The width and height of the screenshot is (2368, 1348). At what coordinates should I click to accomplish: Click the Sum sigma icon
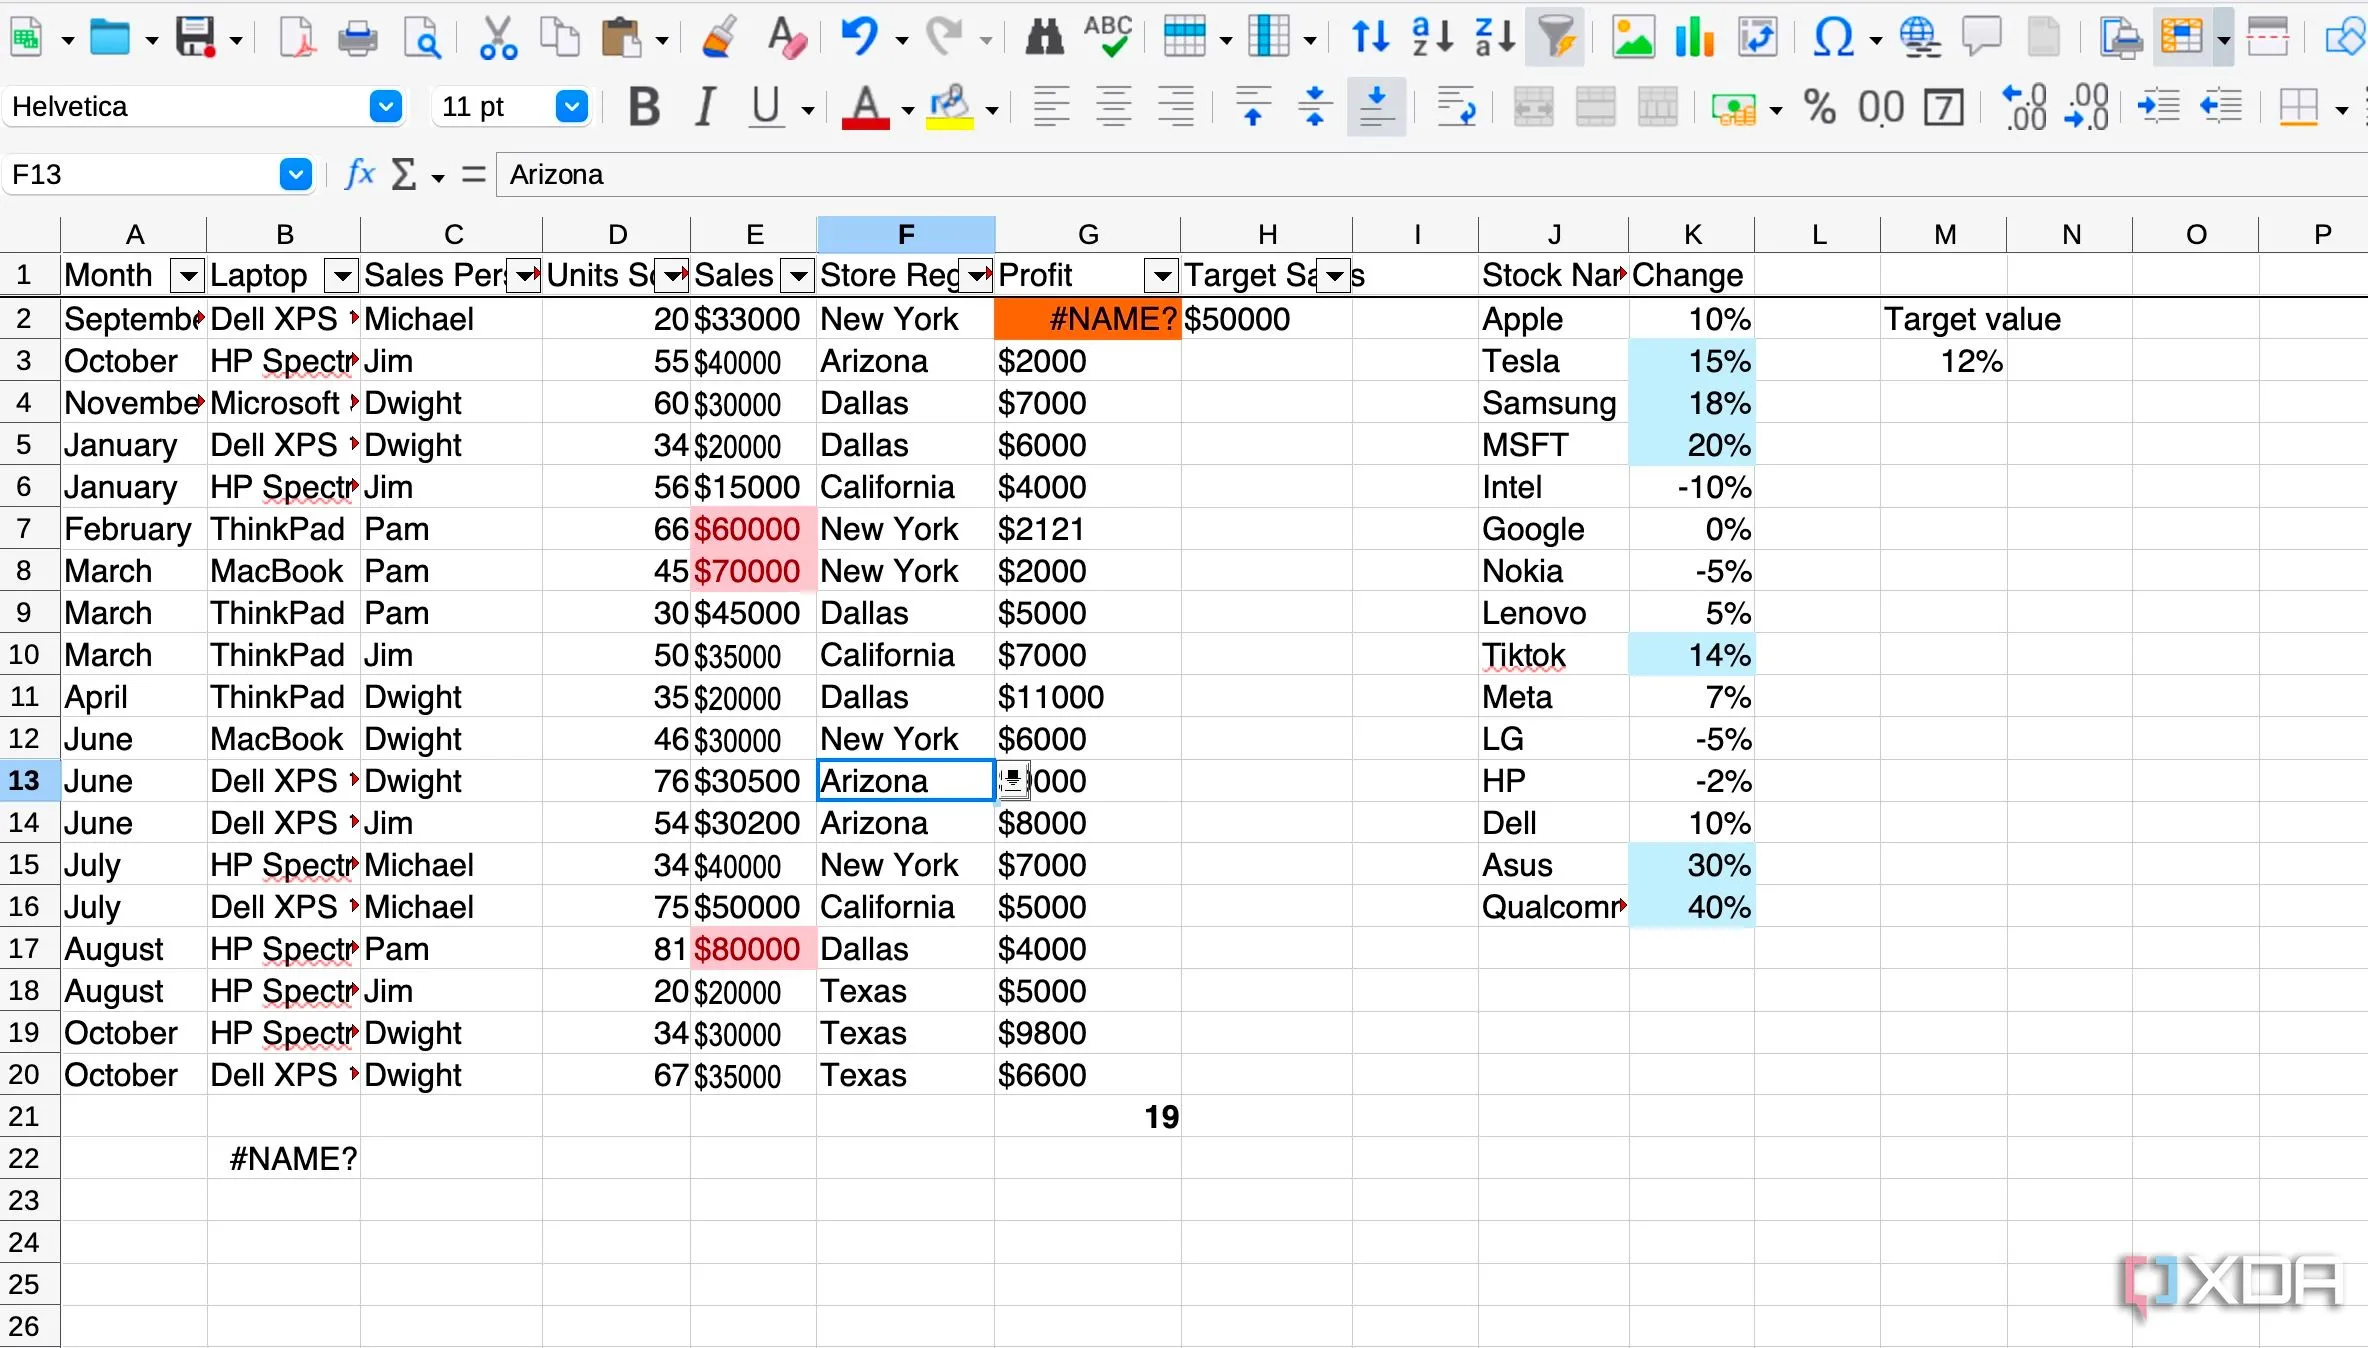[403, 175]
